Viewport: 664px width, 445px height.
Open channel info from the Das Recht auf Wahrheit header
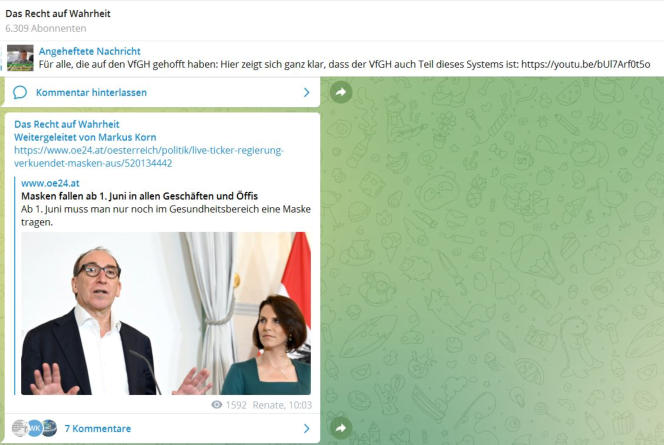click(x=58, y=14)
